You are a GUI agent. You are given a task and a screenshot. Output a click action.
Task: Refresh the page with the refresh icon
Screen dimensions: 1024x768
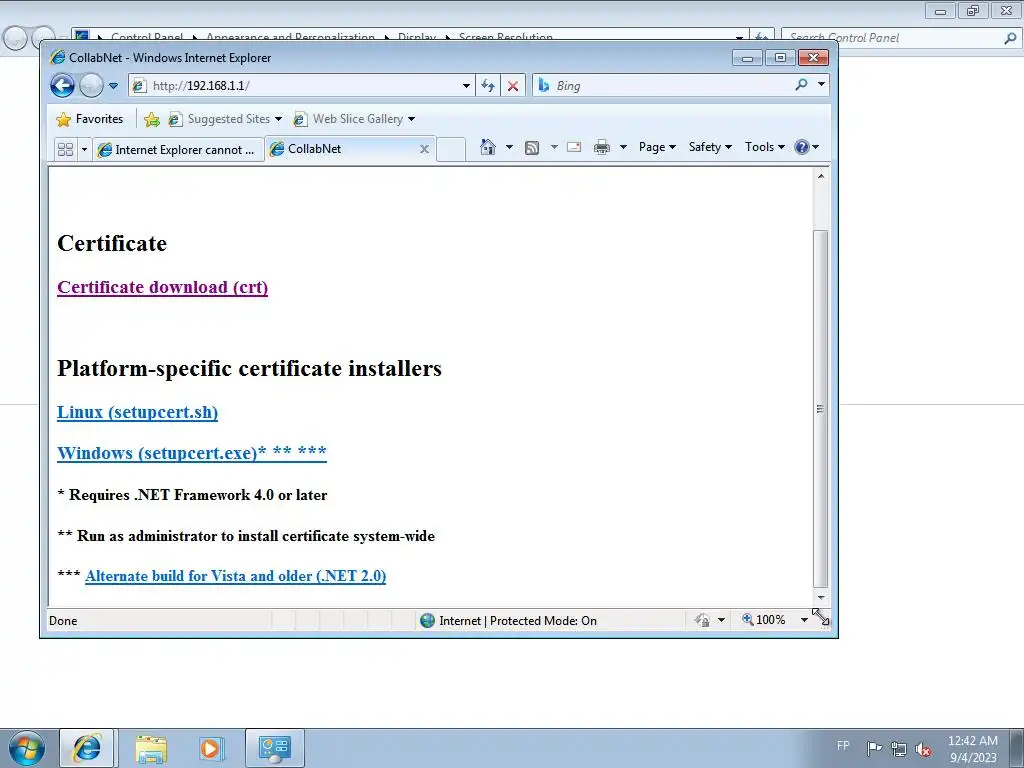[488, 86]
